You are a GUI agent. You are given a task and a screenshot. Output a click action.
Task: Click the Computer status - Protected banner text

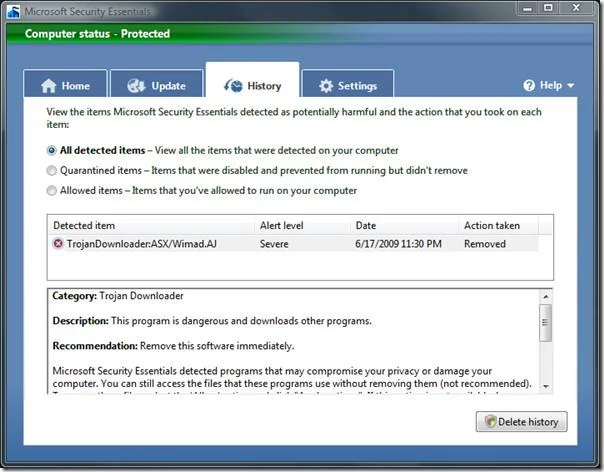(x=97, y=34)
